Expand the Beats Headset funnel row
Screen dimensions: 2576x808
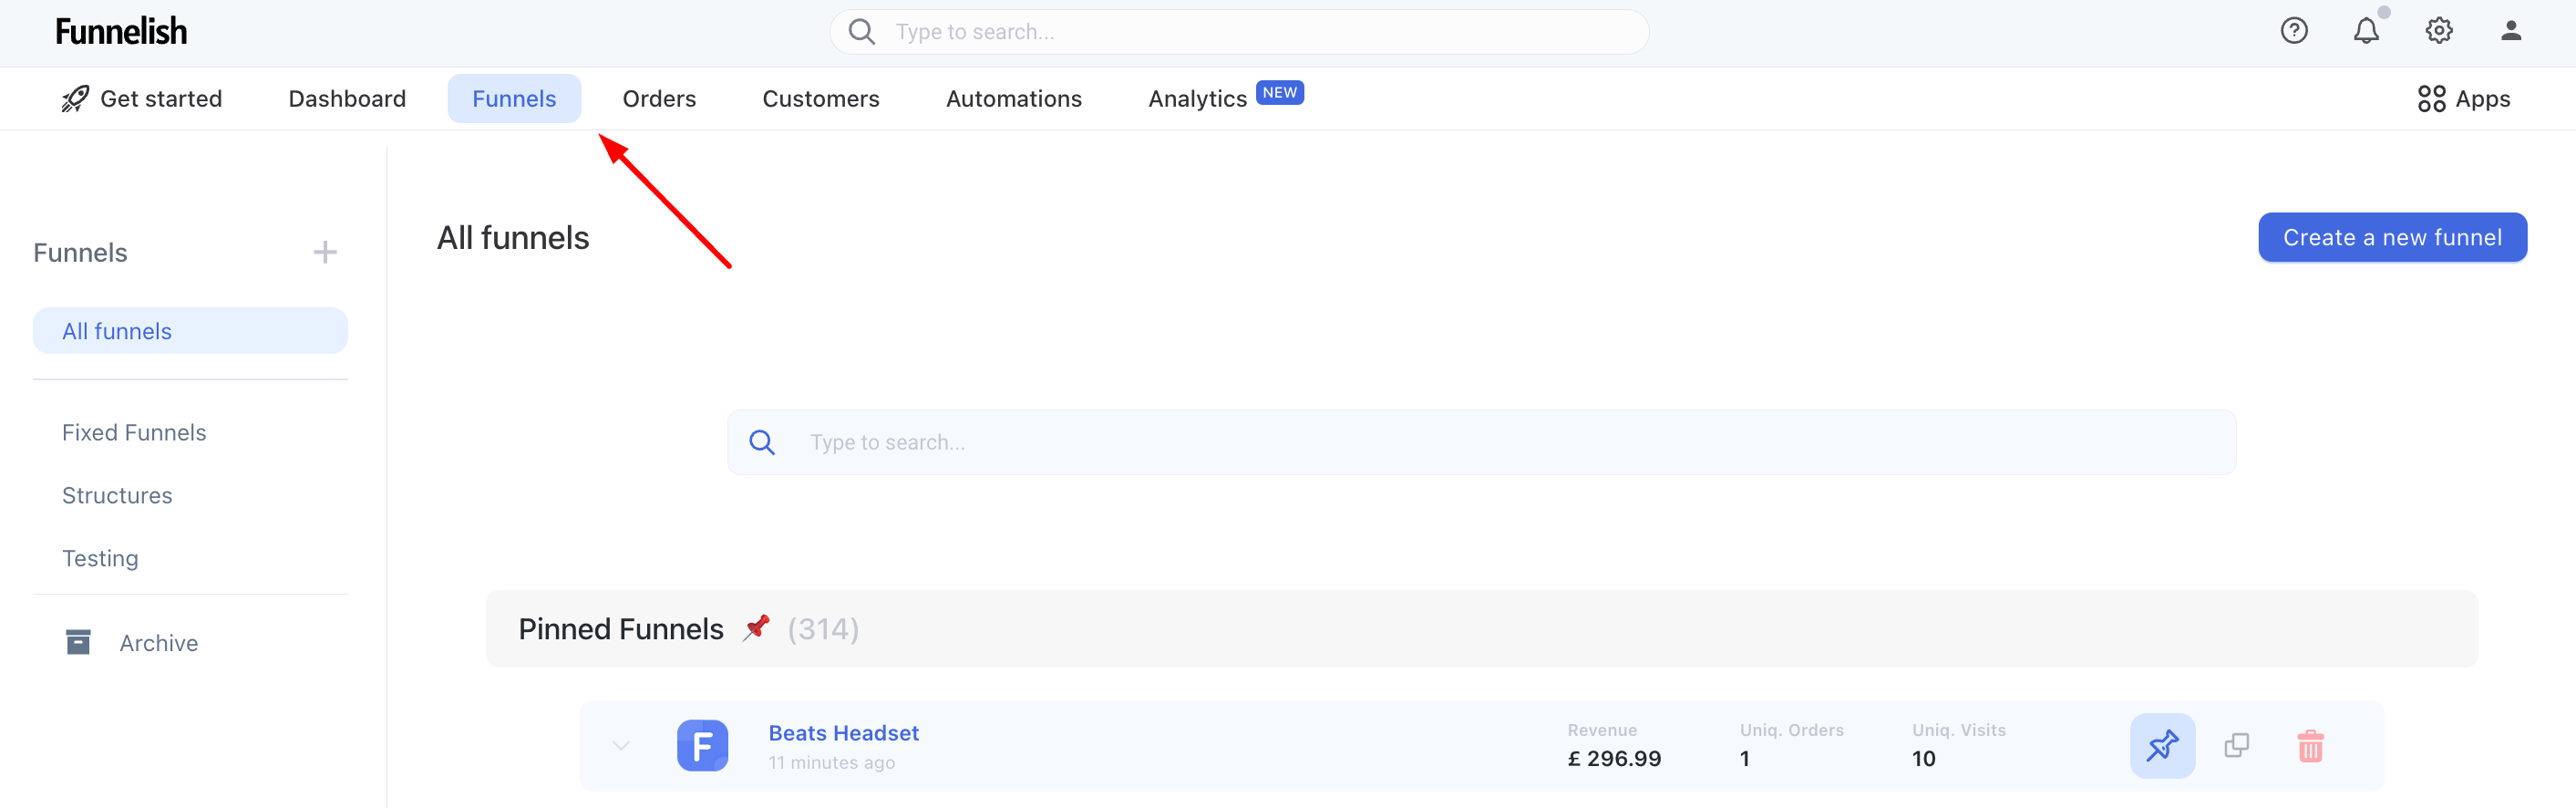(x=621, y=746)
